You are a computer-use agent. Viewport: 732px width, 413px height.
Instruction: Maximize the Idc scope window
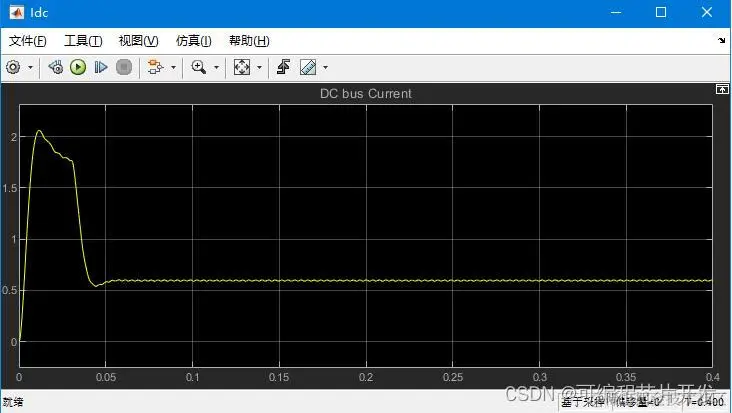point(661,13)
